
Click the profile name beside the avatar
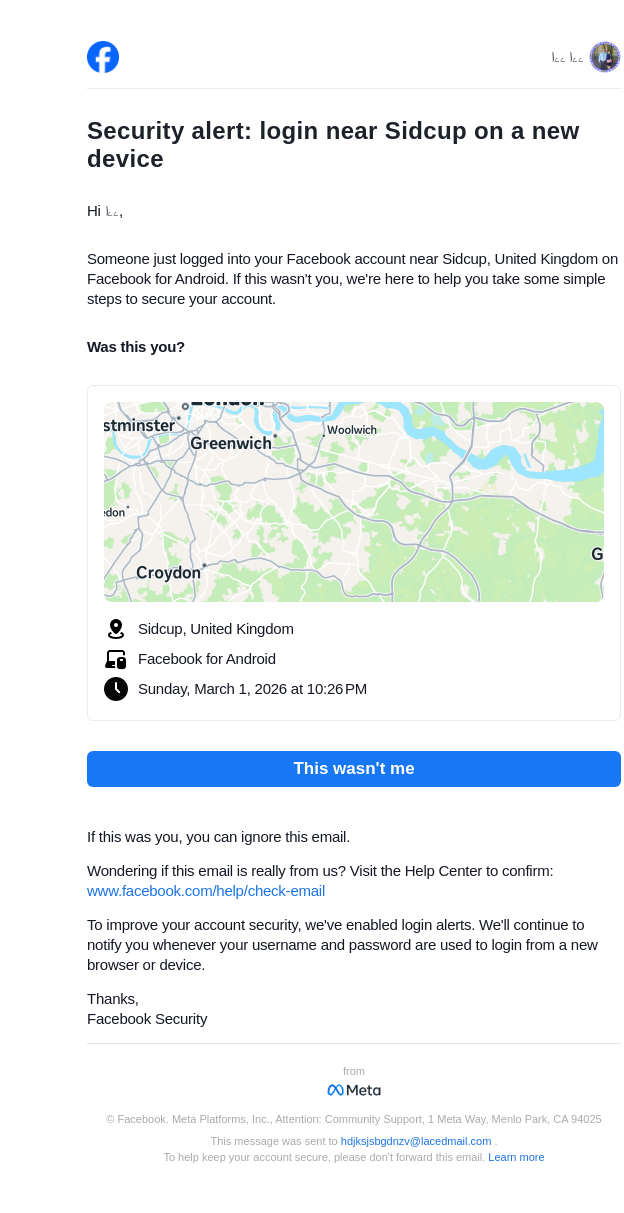coord(567,58)
